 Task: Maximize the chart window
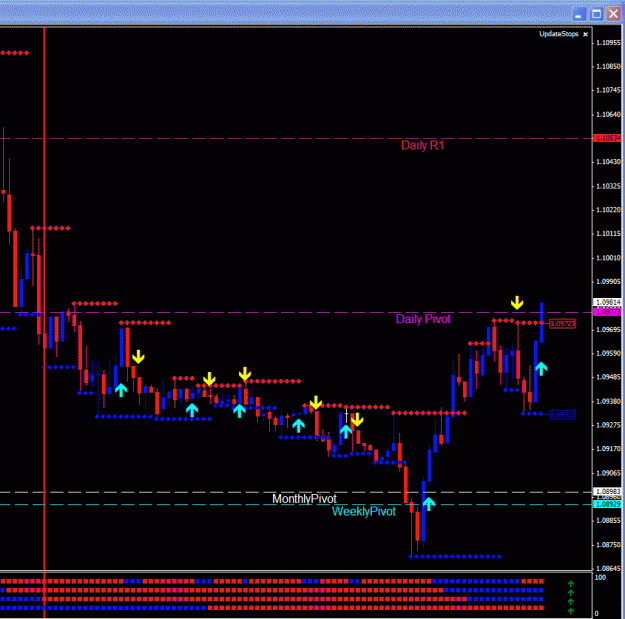(x=596, y=14)
